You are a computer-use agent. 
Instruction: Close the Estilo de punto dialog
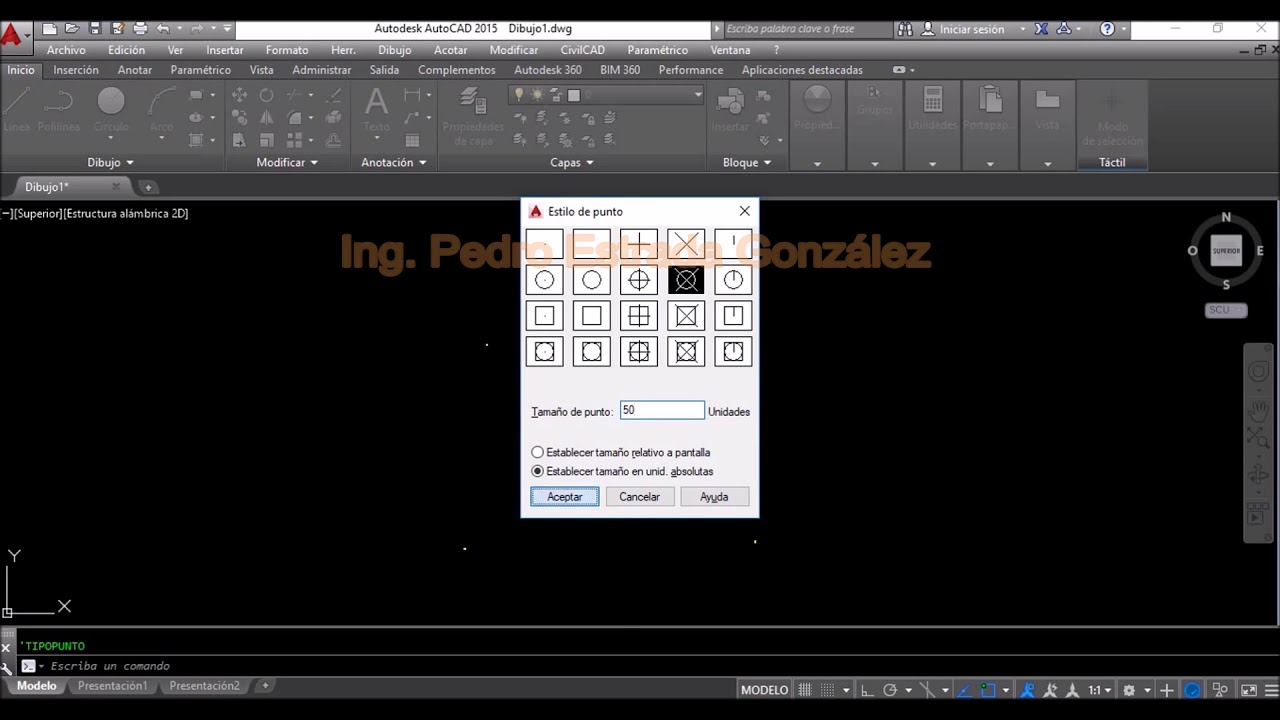[x=744, y=211]
